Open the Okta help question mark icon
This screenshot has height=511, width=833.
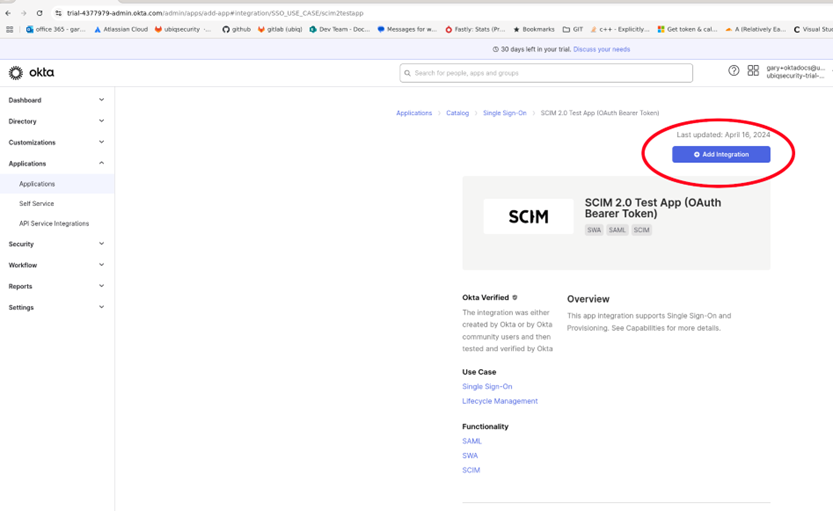[x=733, y=71]
